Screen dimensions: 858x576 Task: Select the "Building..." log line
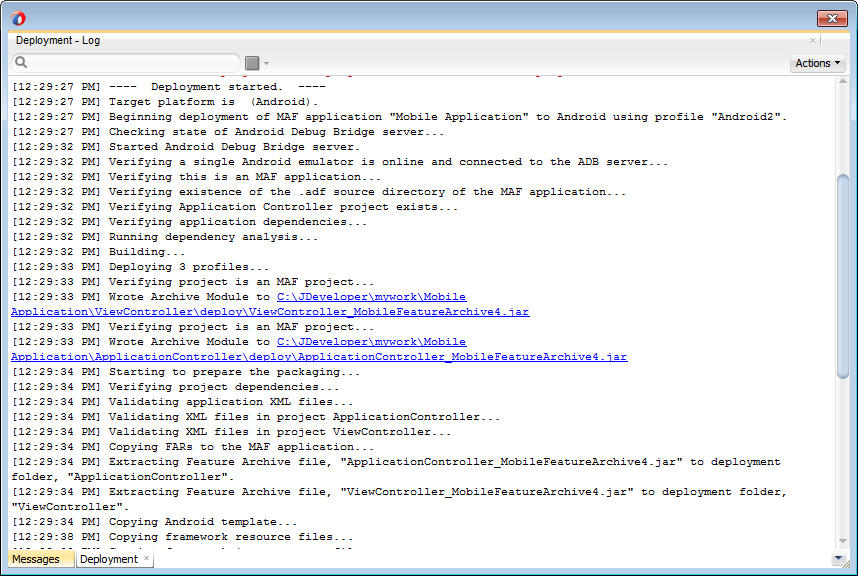click(x=98, y=252)
